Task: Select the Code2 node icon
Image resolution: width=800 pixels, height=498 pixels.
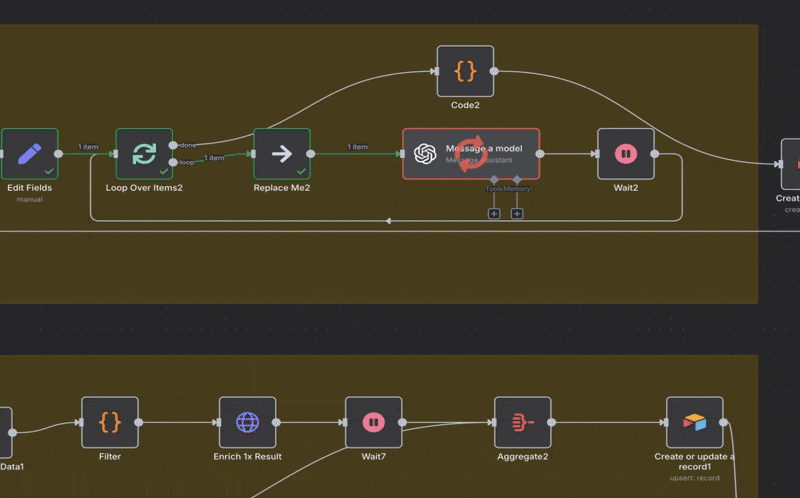Action: 465,72
